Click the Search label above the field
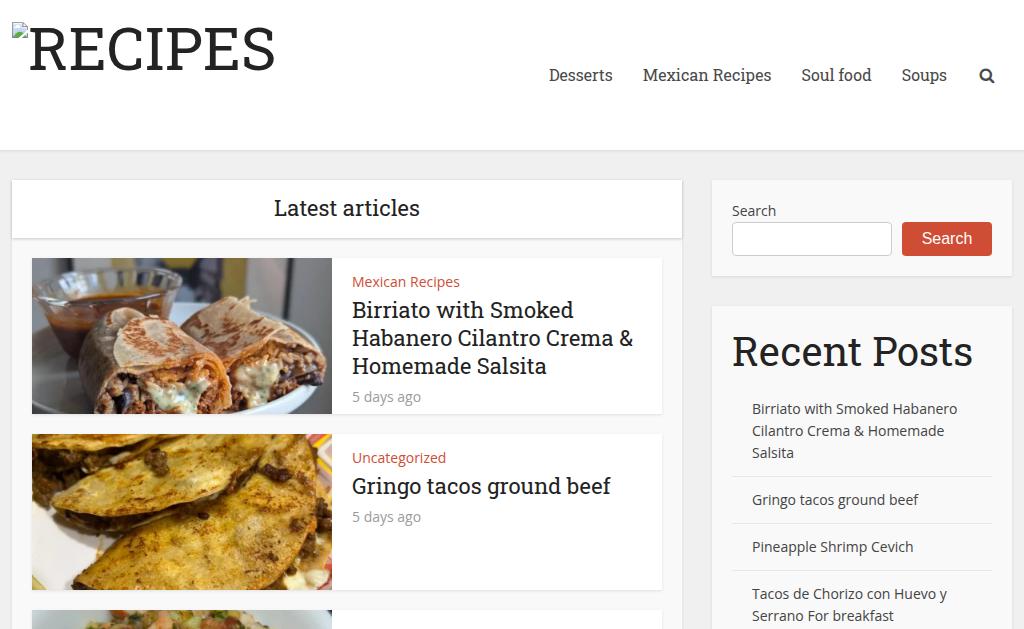This screenshot has width=1024, height=629. [x=754, y=211]
